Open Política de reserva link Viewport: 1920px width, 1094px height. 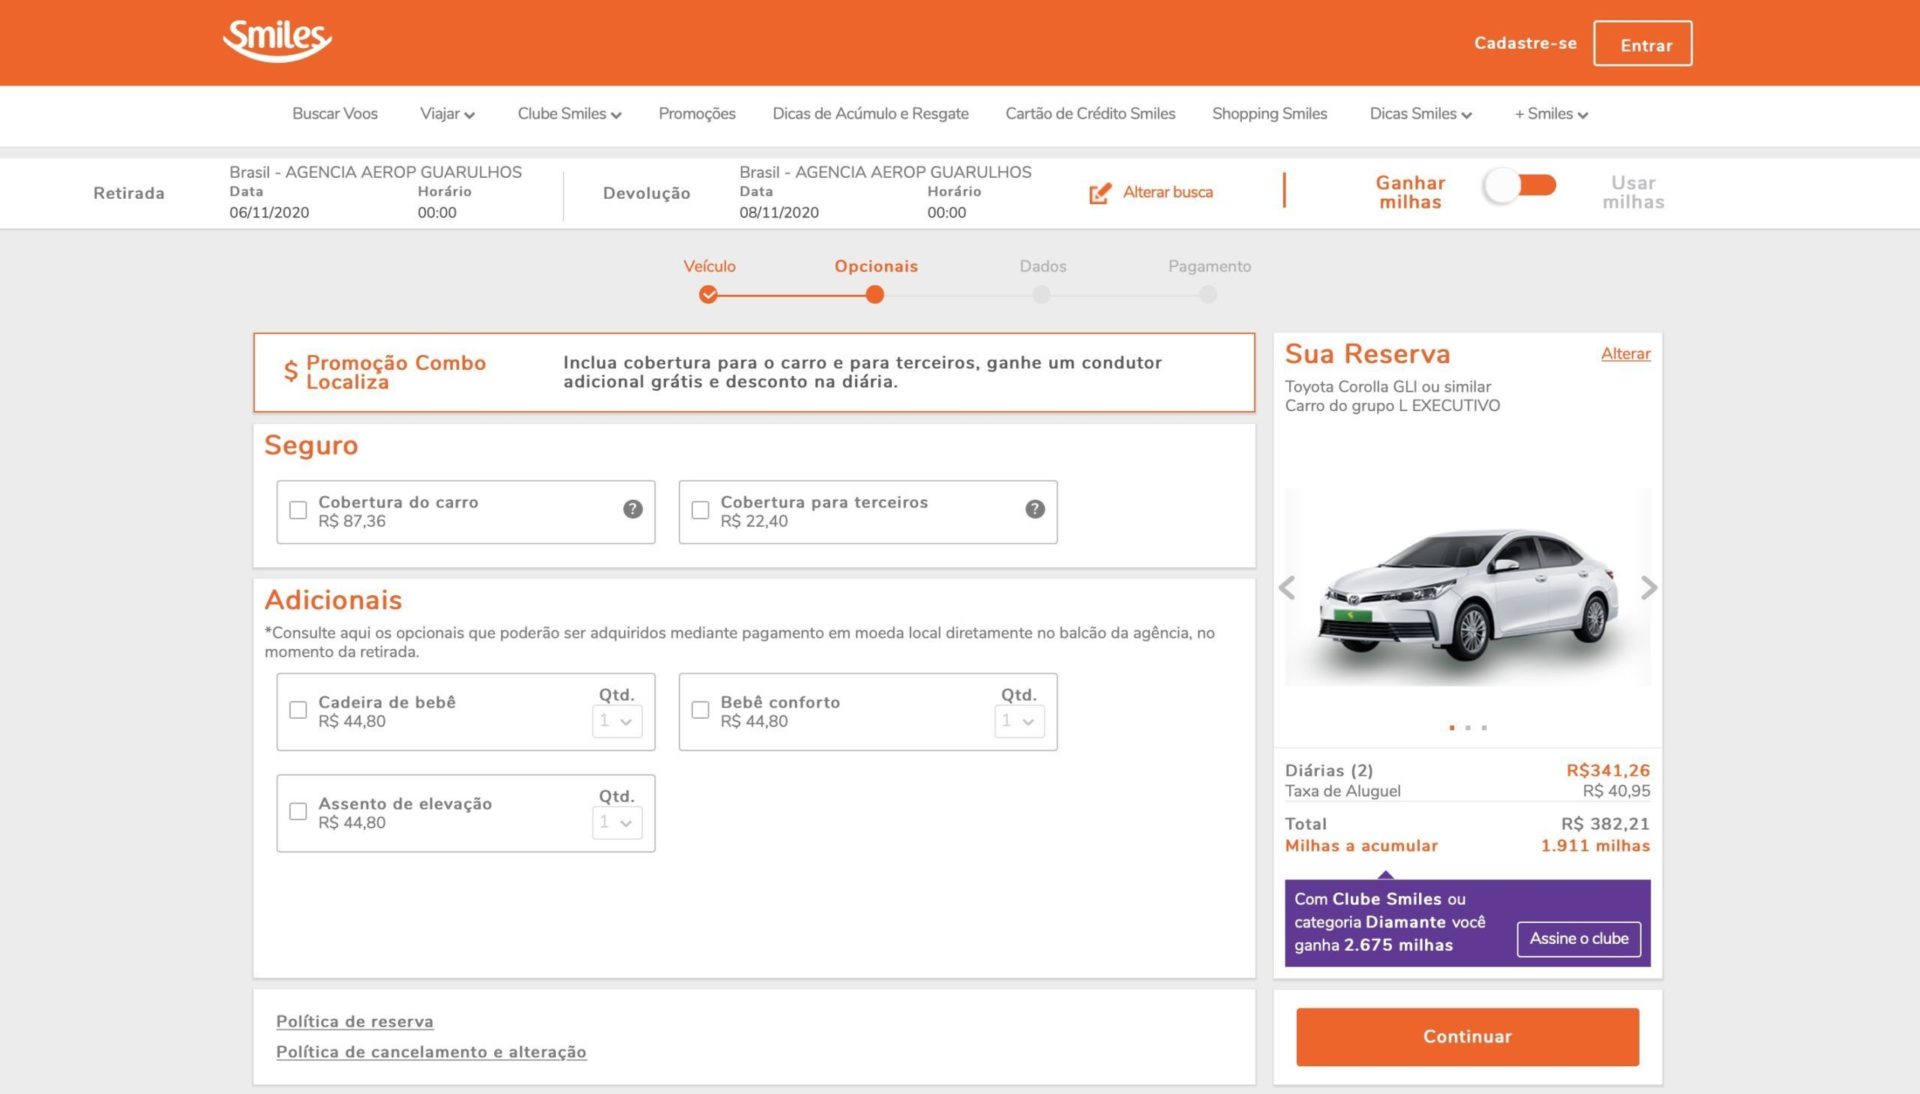click(x=355, y=1021)
